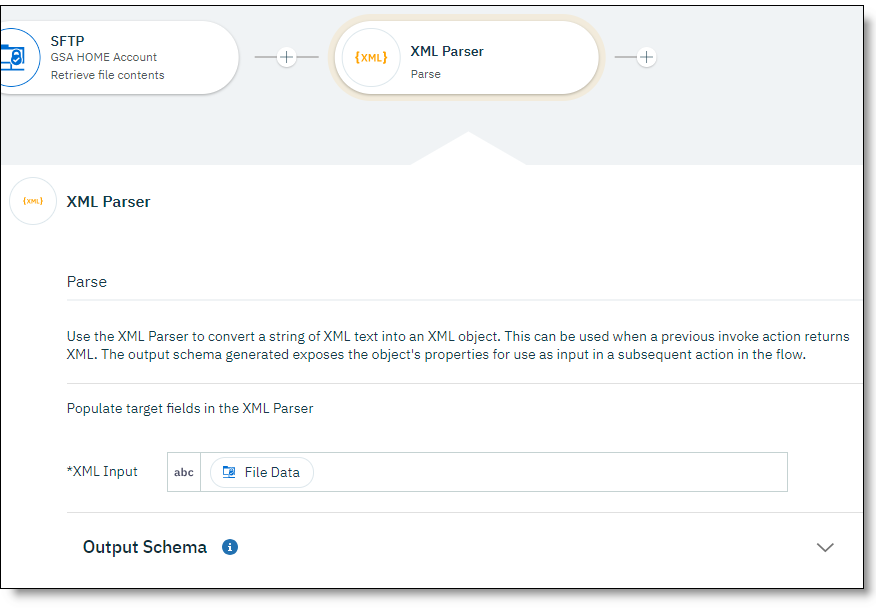The width and height of the screenshot is (876, 610).
Task: Click the XML Parser panel title
Action: tap(108, 201)
